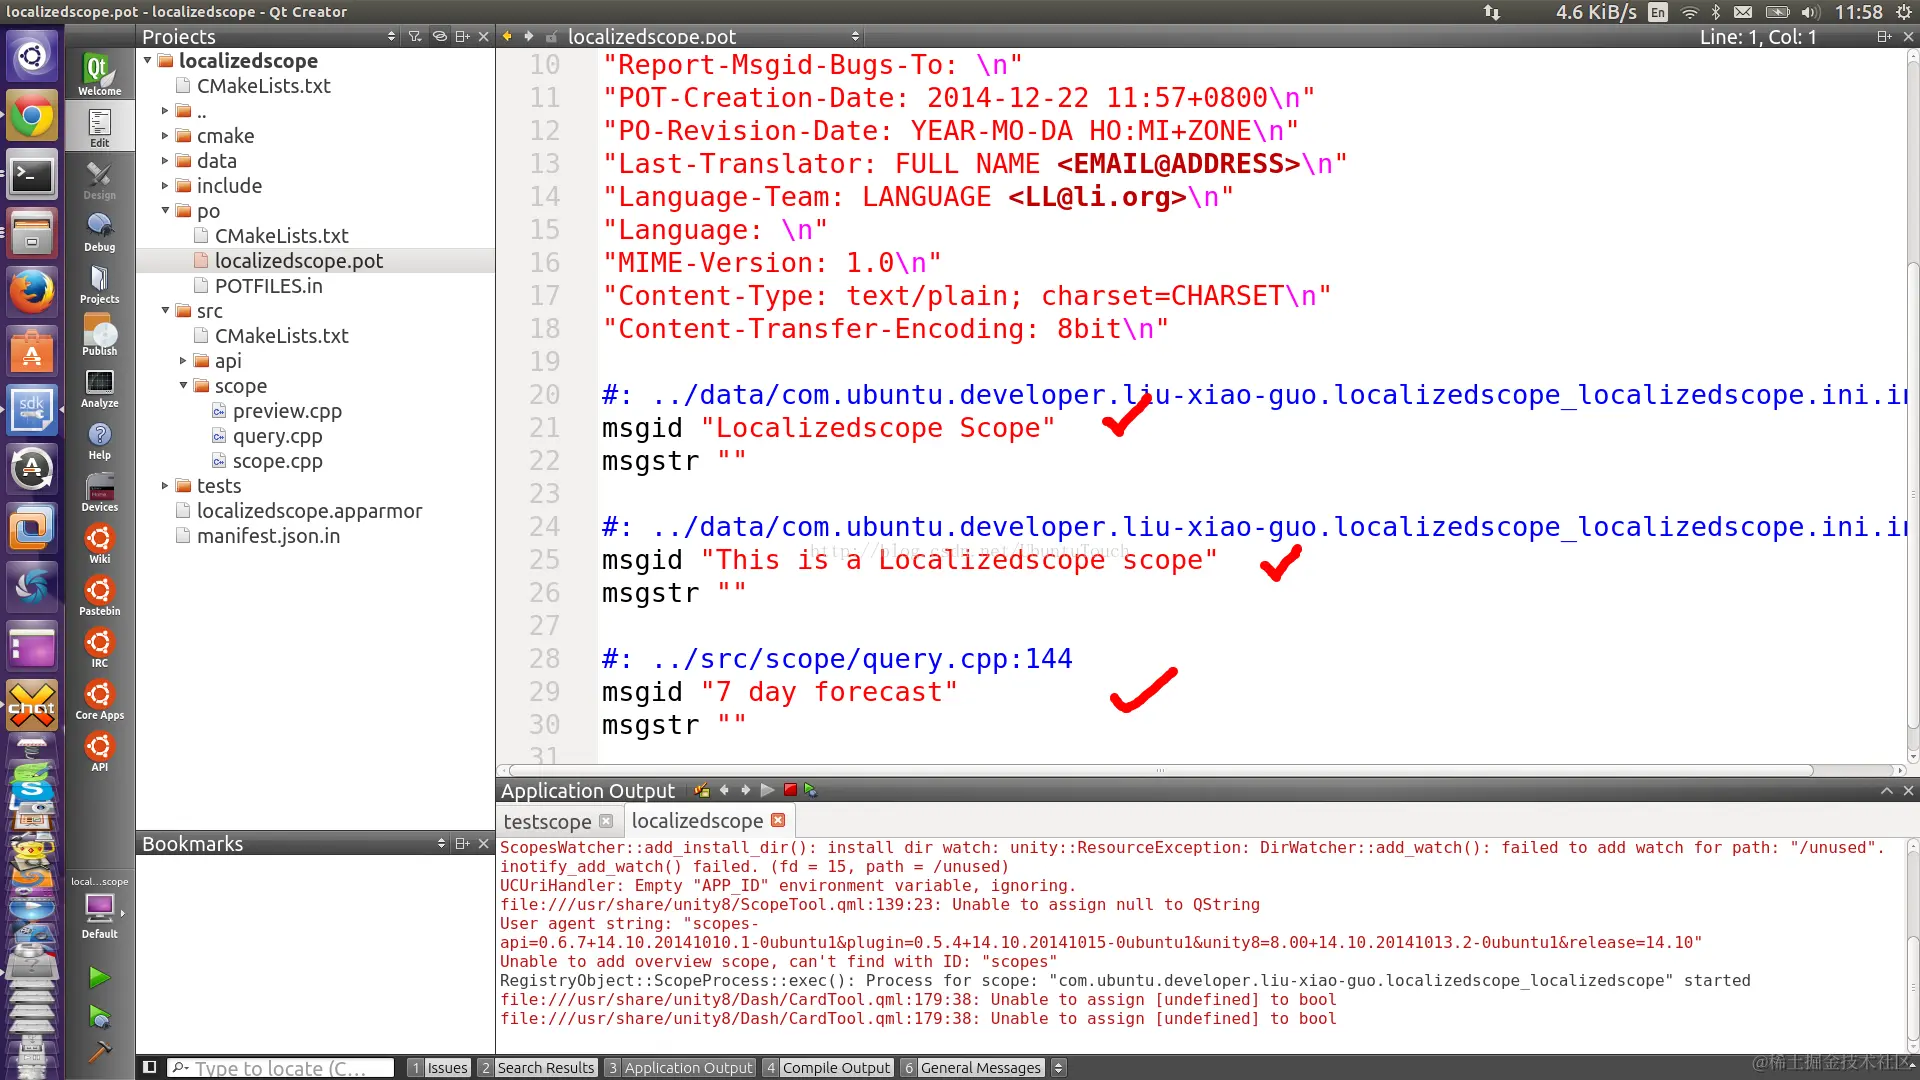The width and height of the screenshot is (1920, 1080).
Task: Collapse the po folder
Action: (x=165, y=210)
